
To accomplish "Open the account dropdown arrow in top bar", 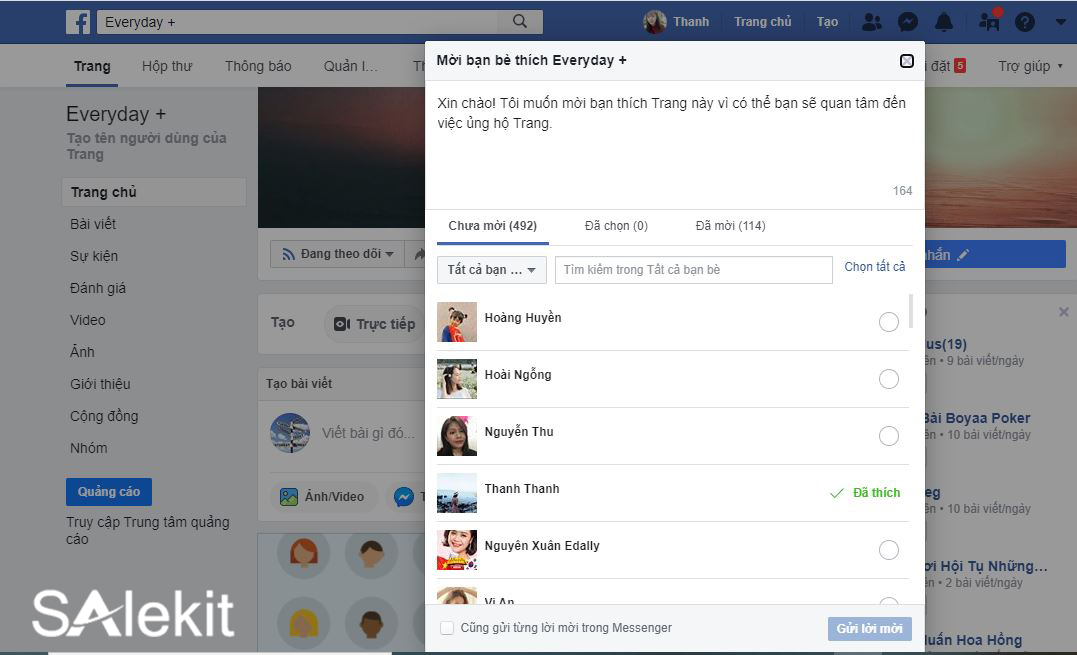I will pyautogui.click(x=1060, y=22).
